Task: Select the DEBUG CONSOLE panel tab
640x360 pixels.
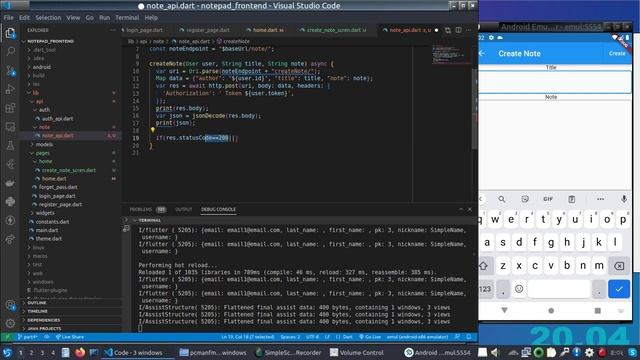Action: tap(218, 209)
